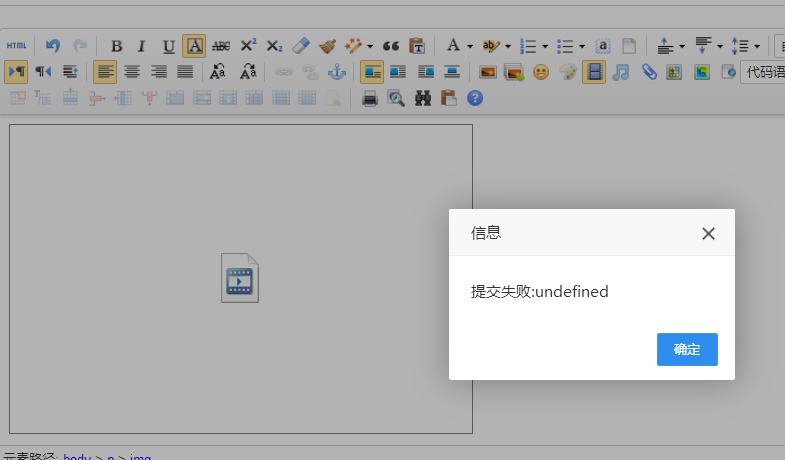Click the HTML source view icon
Viewport: 785px width, 460px height.
coord(17,46)
